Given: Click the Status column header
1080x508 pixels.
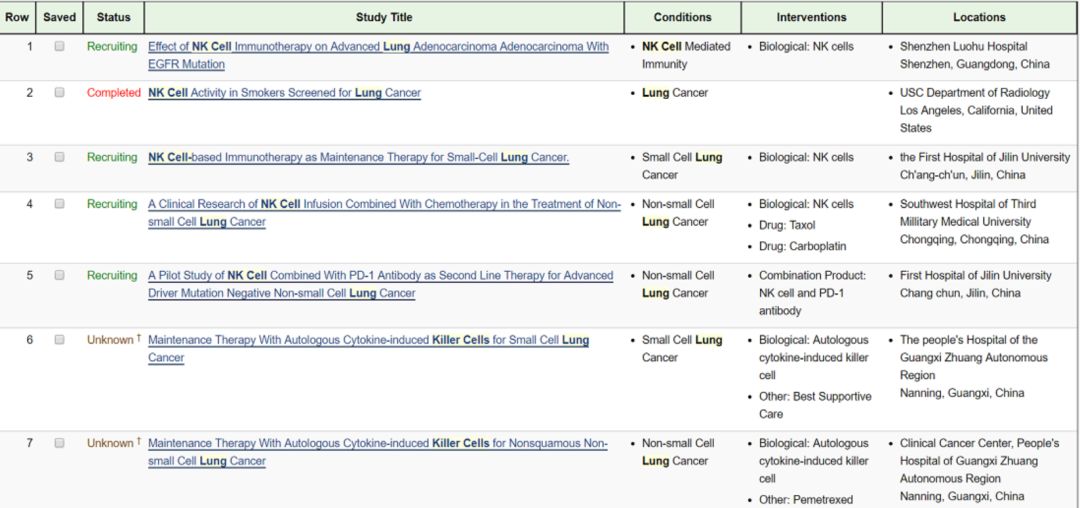Looking at the screenshot, I should tap(113, 17).
